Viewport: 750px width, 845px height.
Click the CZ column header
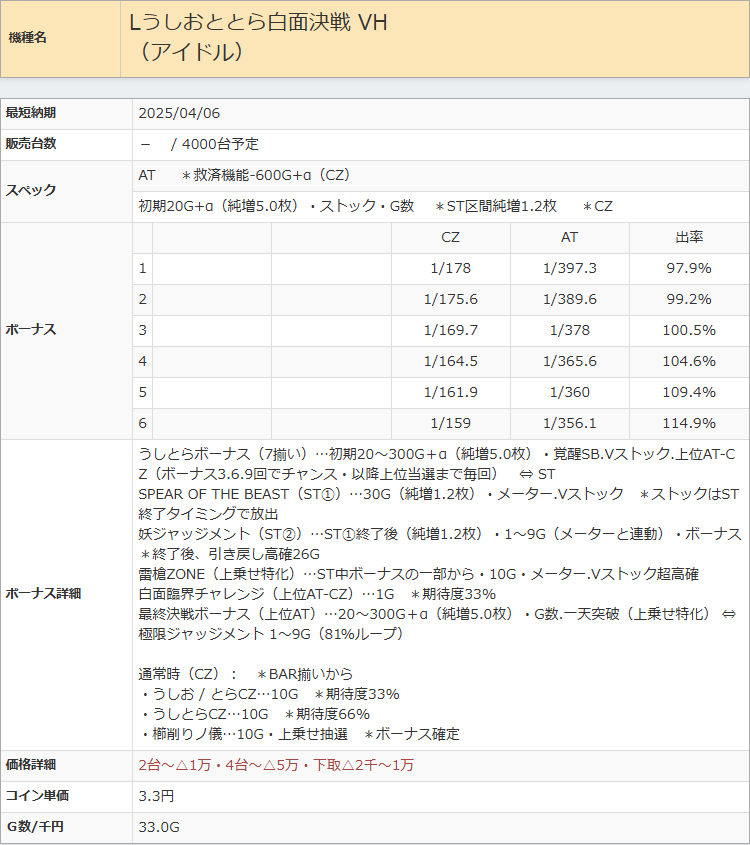pos(450,237)
